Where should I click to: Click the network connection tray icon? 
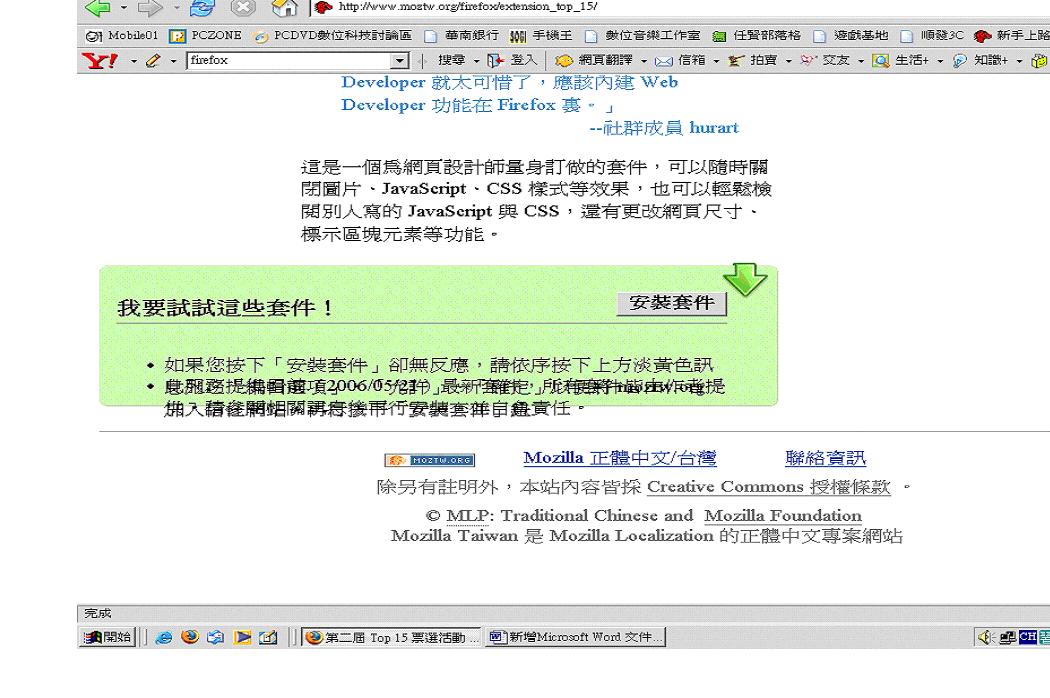tap(1007, 637)
